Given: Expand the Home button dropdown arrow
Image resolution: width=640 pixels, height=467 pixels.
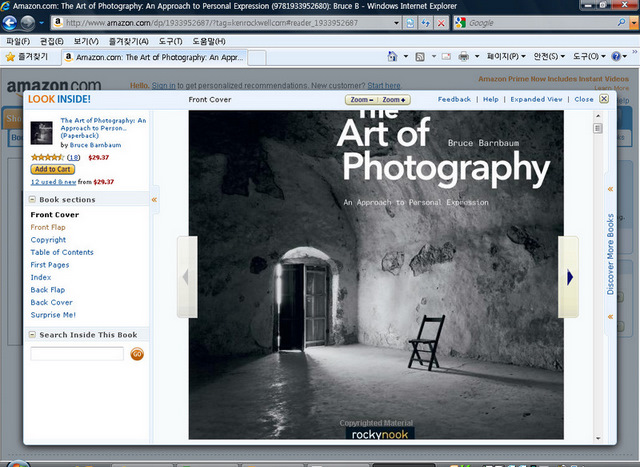Looking at the screenshot, I should (406, 56).
